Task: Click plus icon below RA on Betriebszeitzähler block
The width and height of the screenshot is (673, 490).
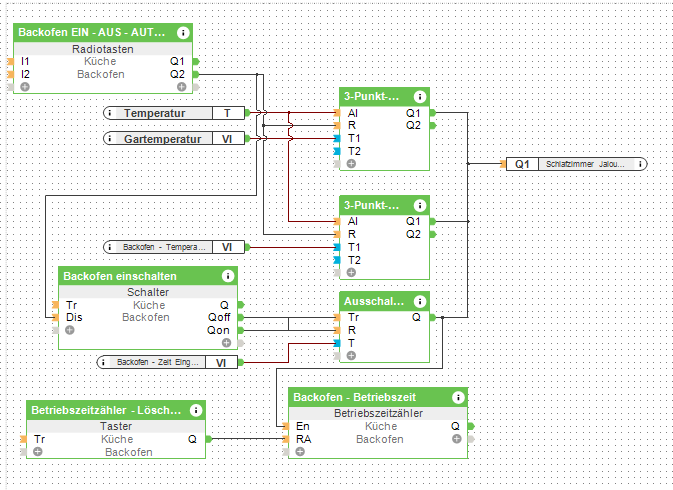Action: point(300,452)
